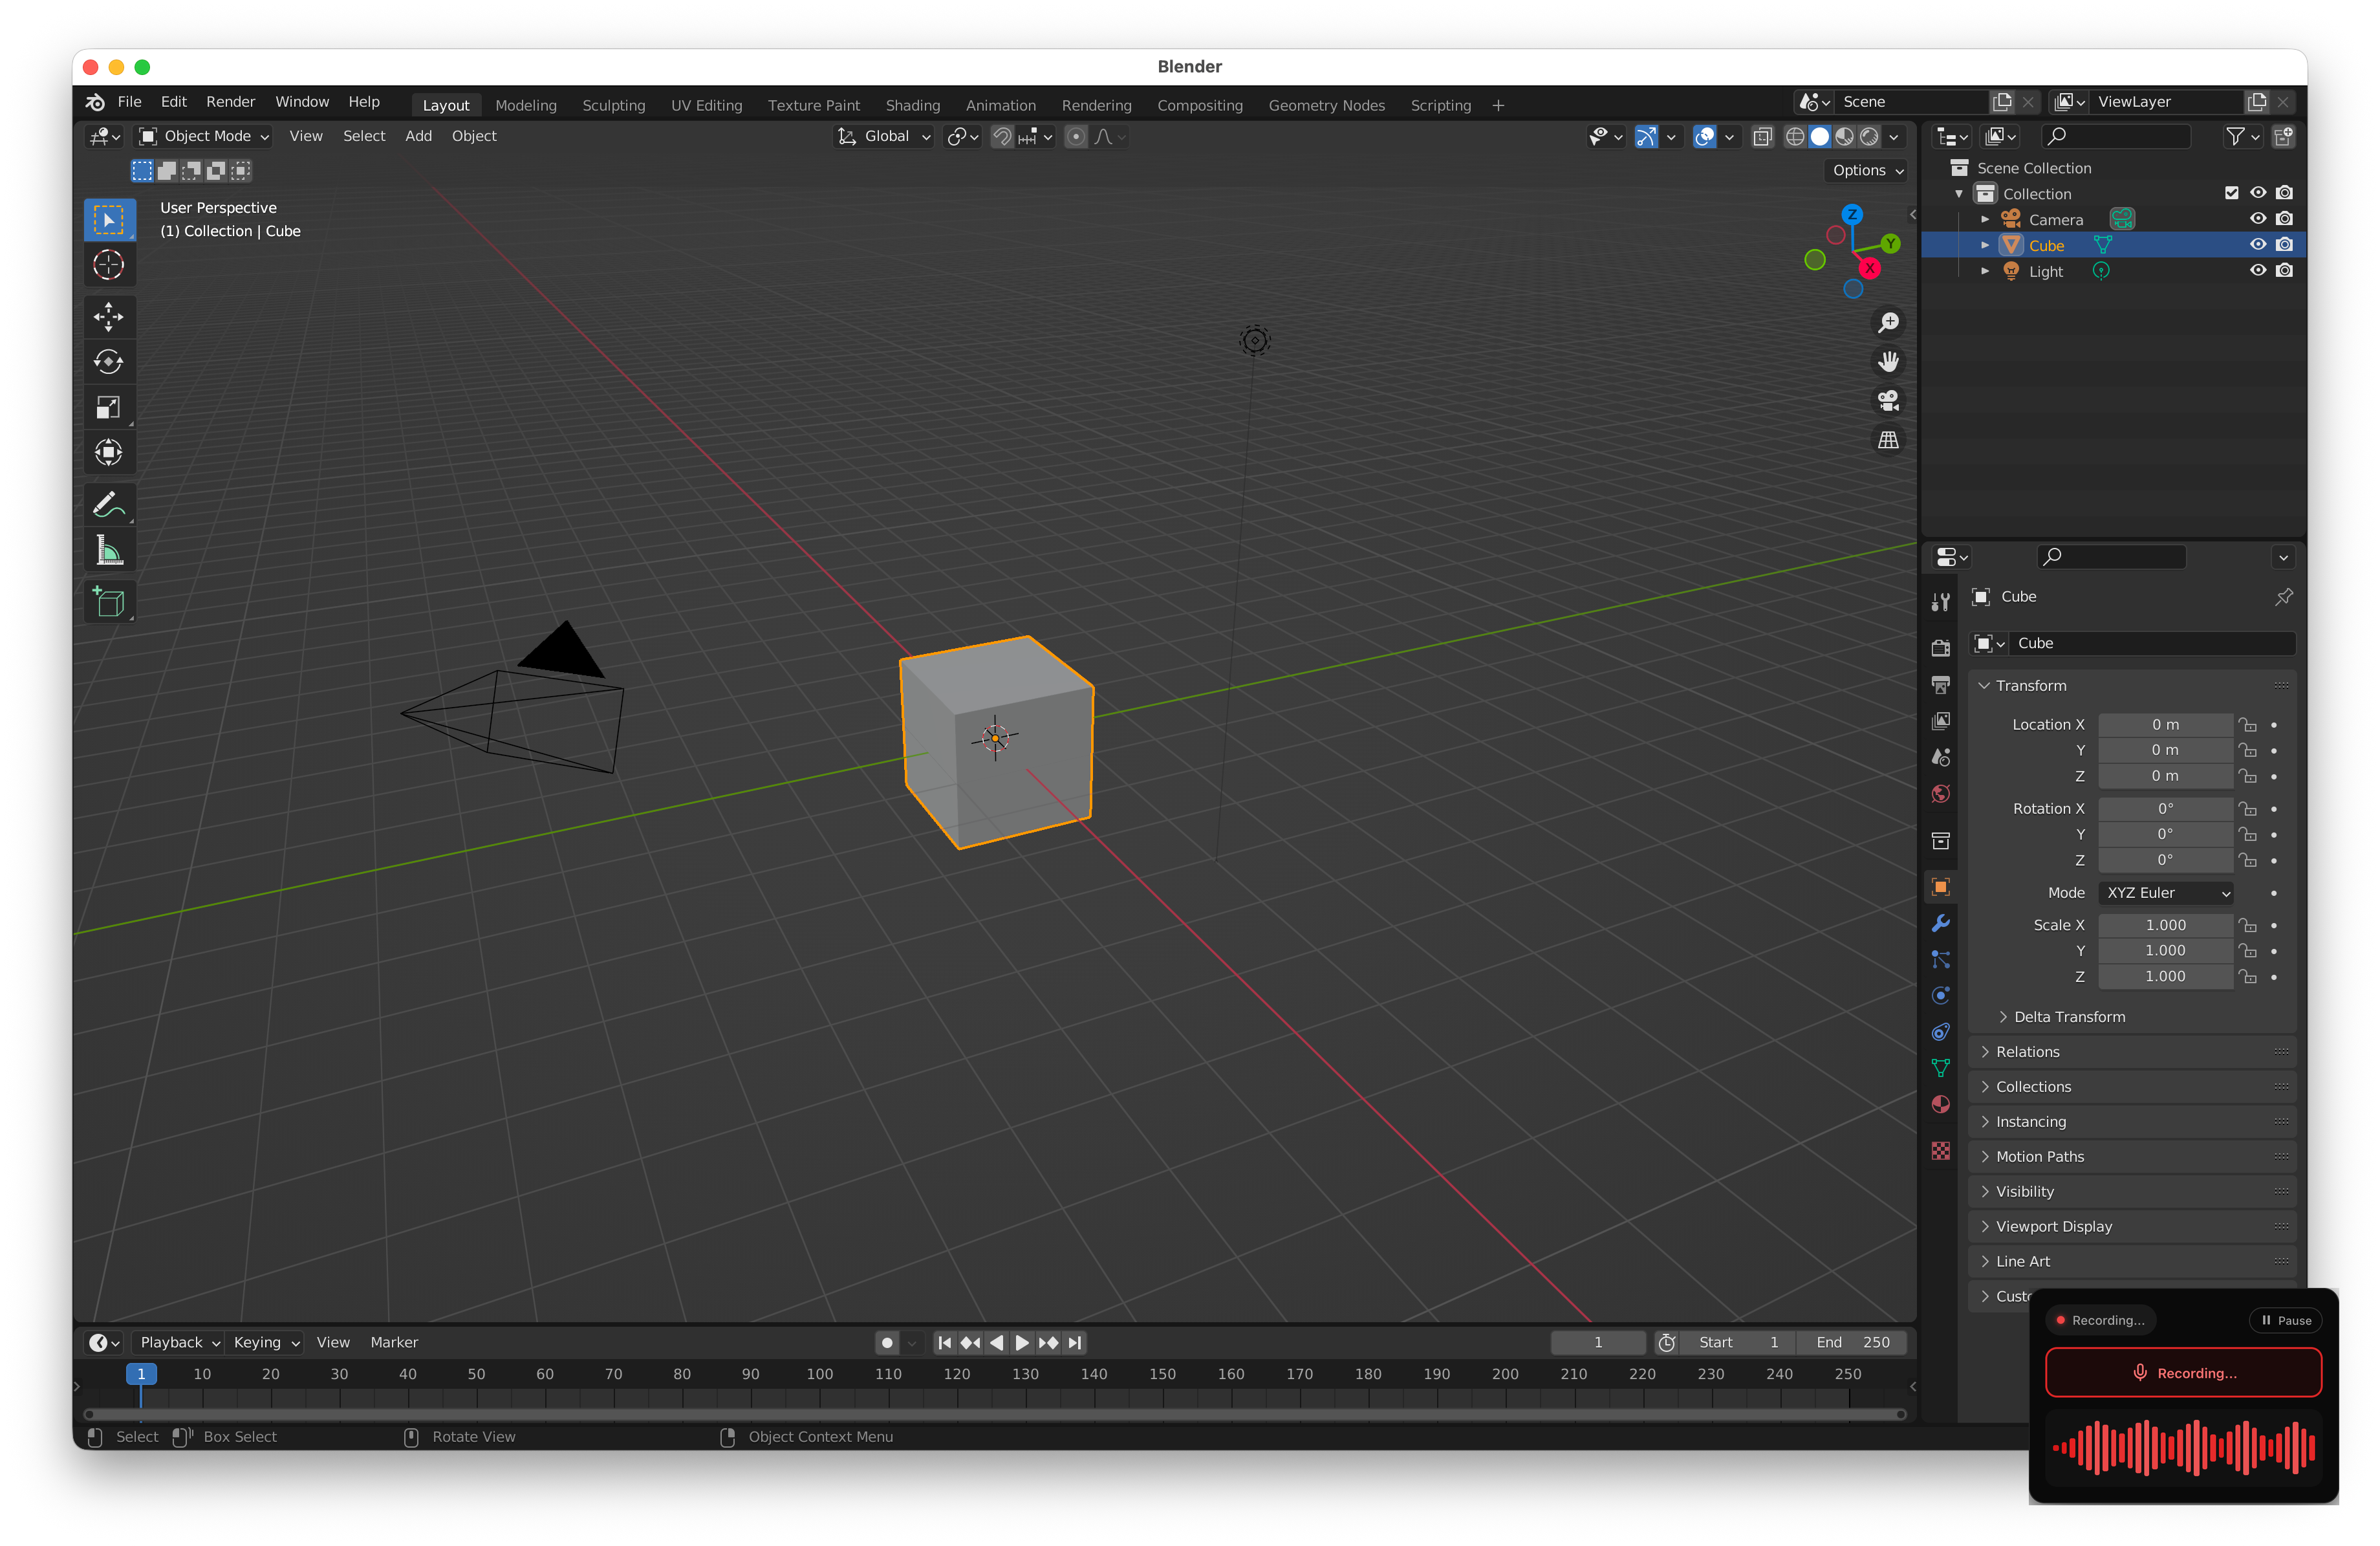This screenshot has height=1546, width=2380.
Task: Open the Modifiers wrench properties tab
Action: click(x=1940, y=923)
